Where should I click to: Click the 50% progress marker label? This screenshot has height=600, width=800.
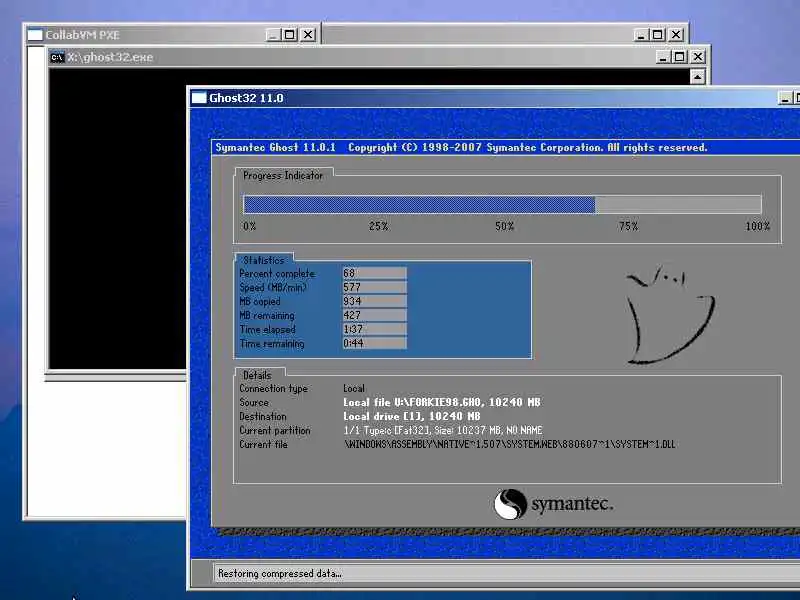504,226
